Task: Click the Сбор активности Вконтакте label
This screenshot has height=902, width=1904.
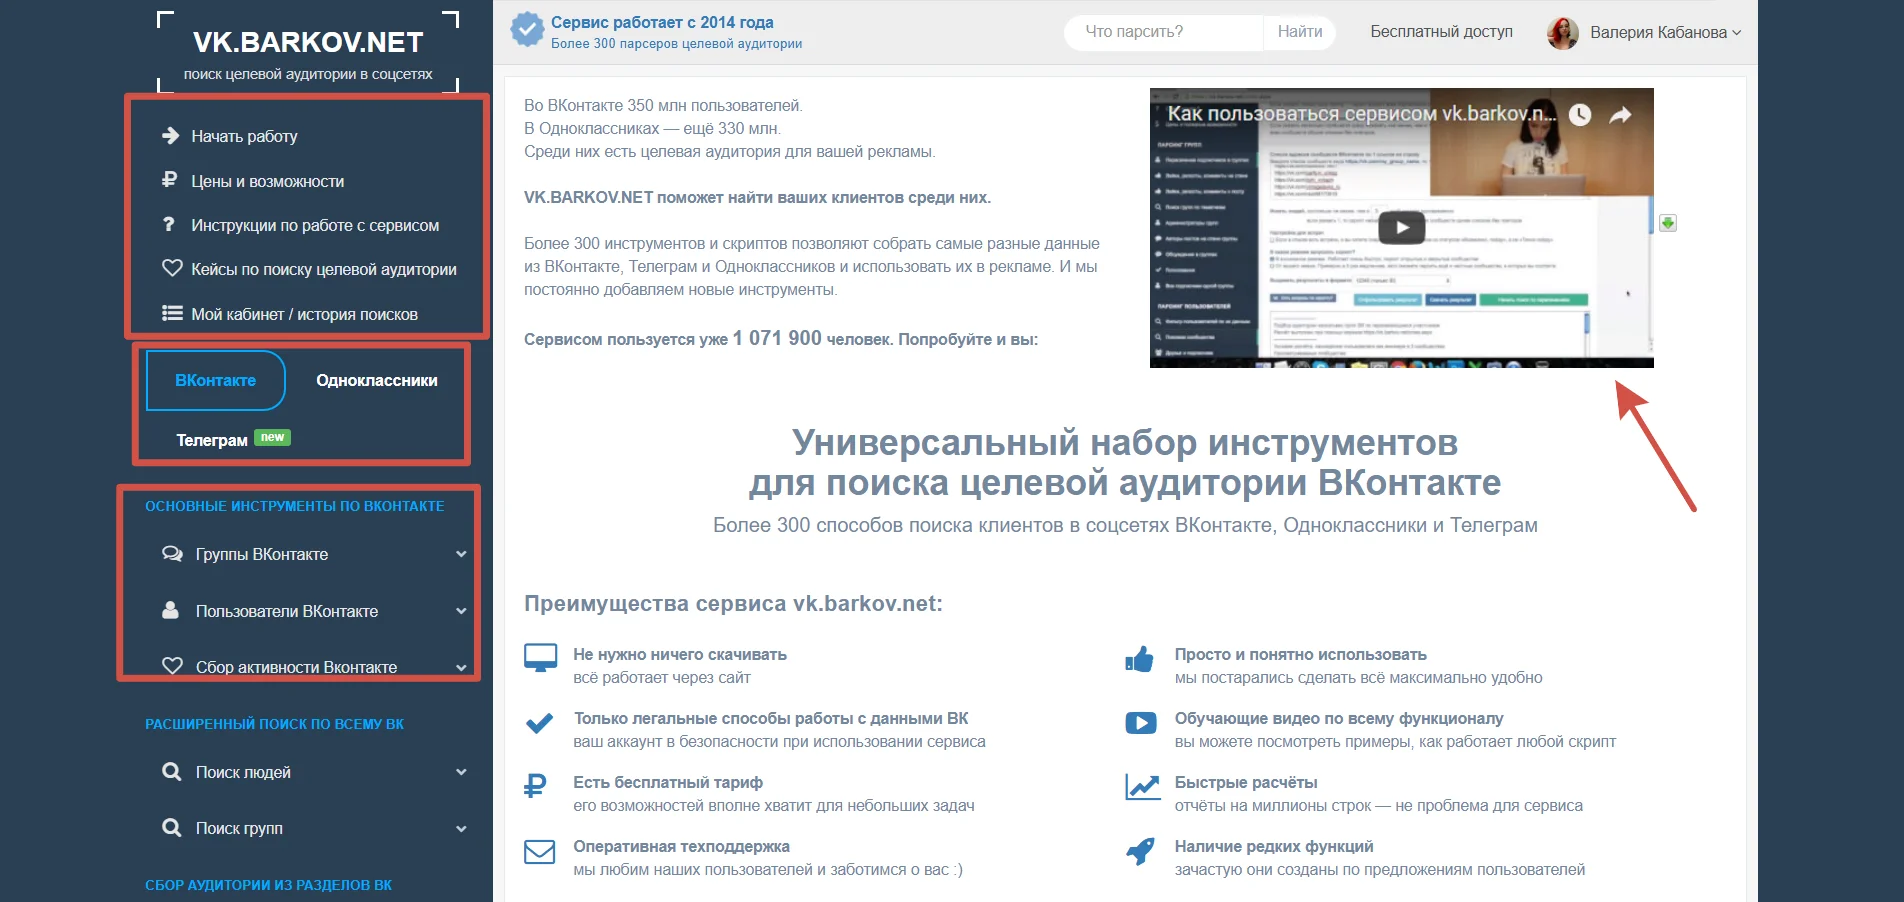Action: (x=296, y=667)
